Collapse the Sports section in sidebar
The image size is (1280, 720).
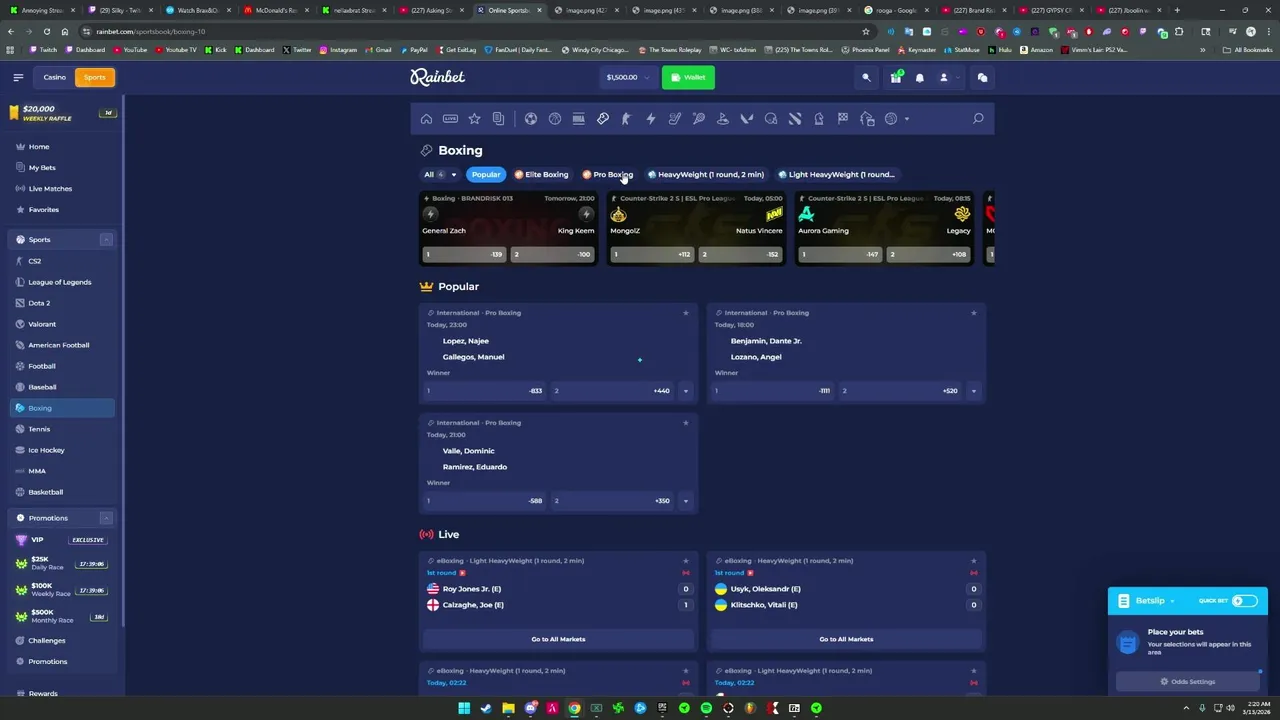(x=106, y=240)
